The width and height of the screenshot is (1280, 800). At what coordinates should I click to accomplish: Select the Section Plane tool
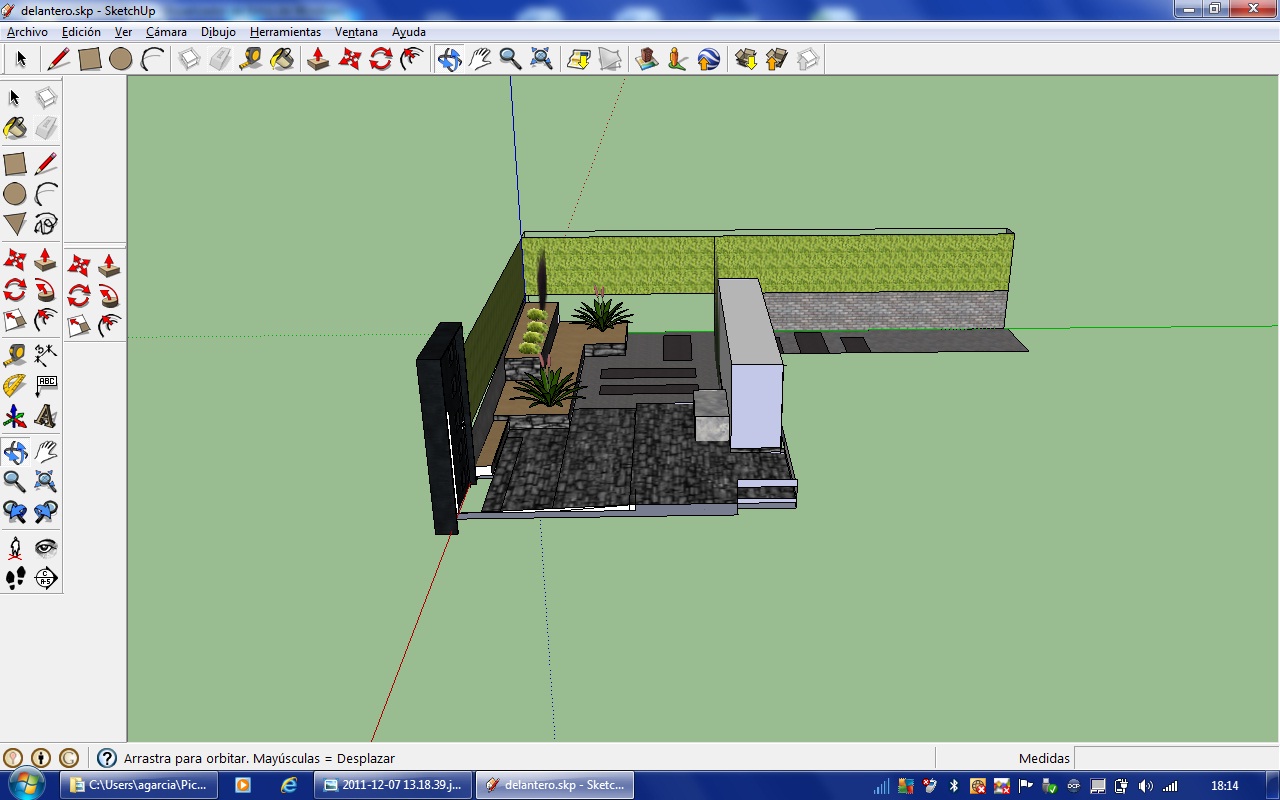click(46, 578)
